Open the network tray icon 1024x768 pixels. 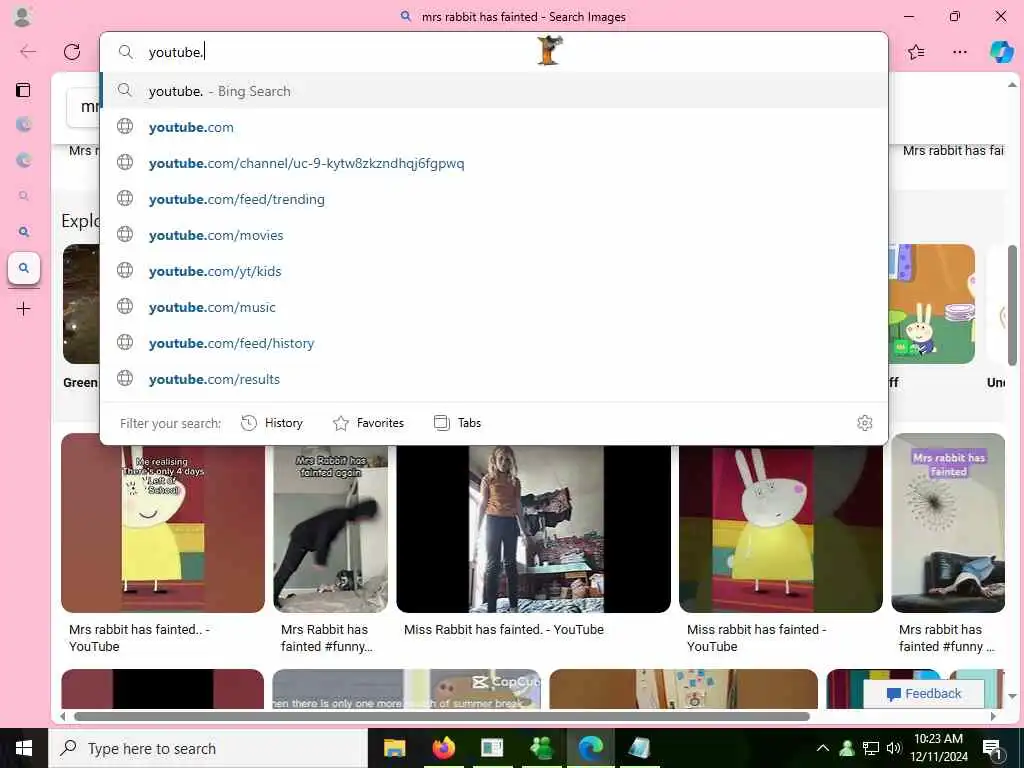(871, 748)
